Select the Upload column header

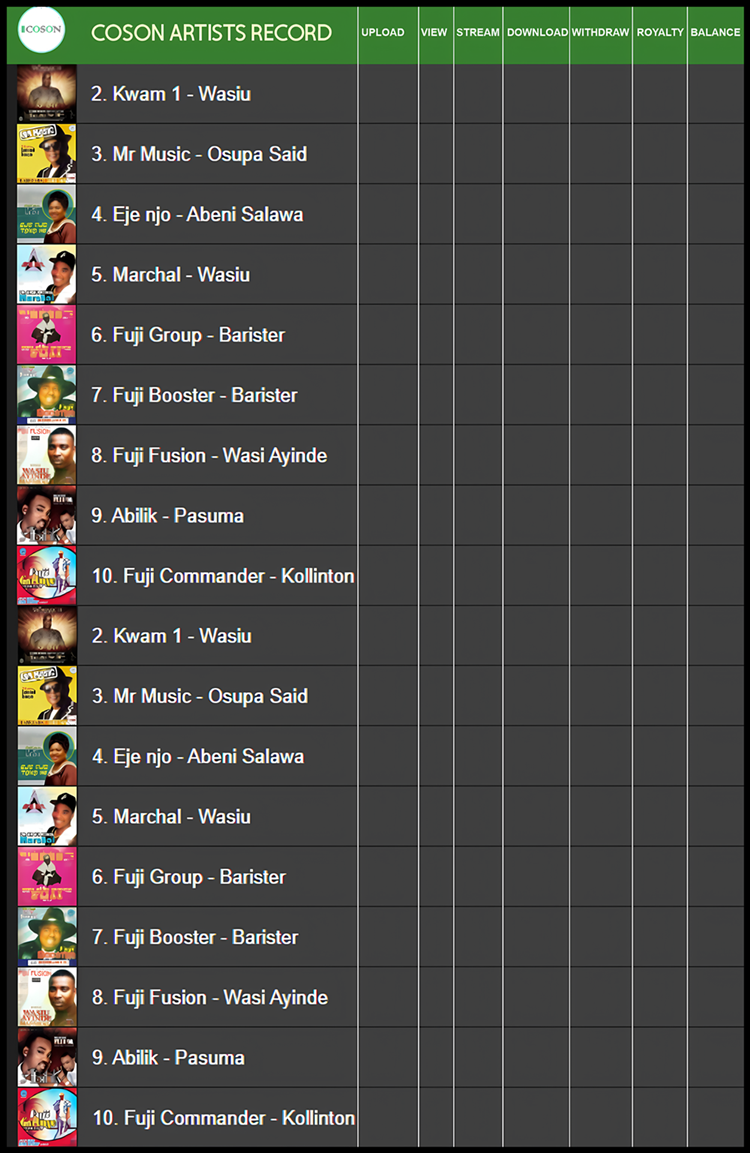click(383, 32)
